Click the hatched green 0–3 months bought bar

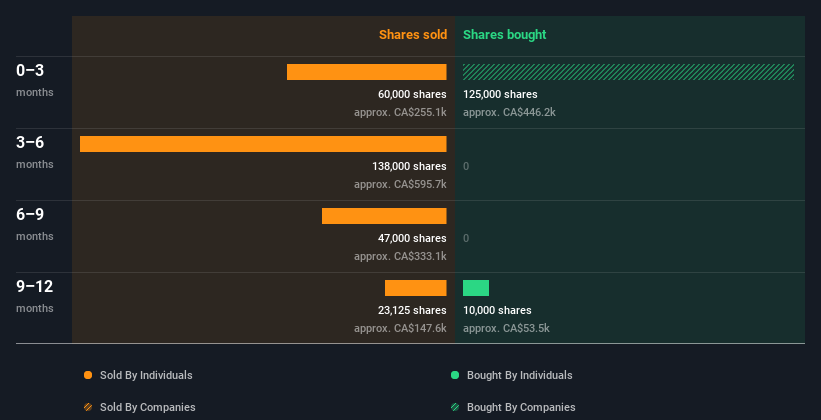click(x=628, y=72)
